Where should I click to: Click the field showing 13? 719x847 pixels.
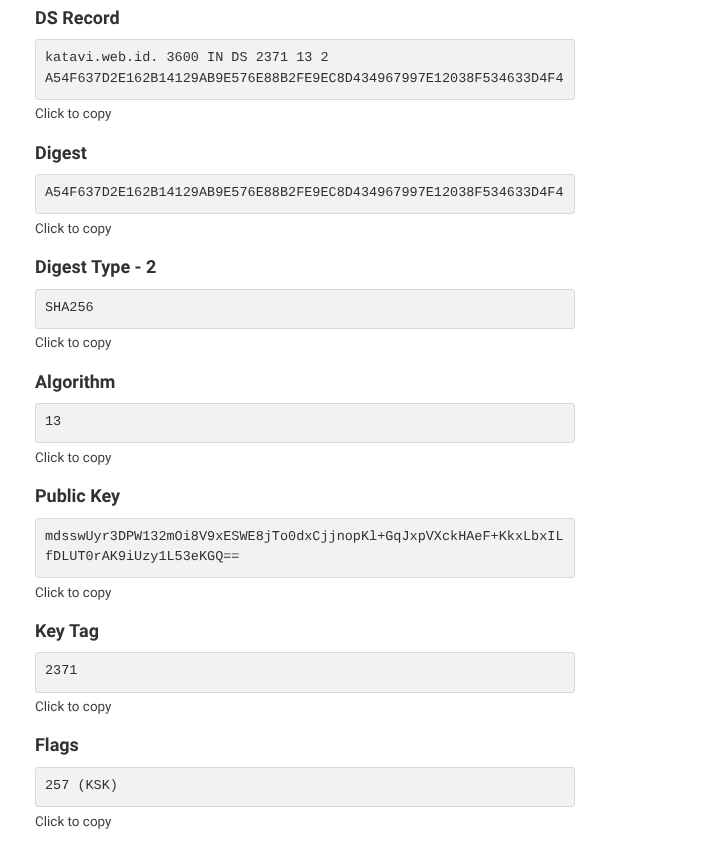pos(304,421)
